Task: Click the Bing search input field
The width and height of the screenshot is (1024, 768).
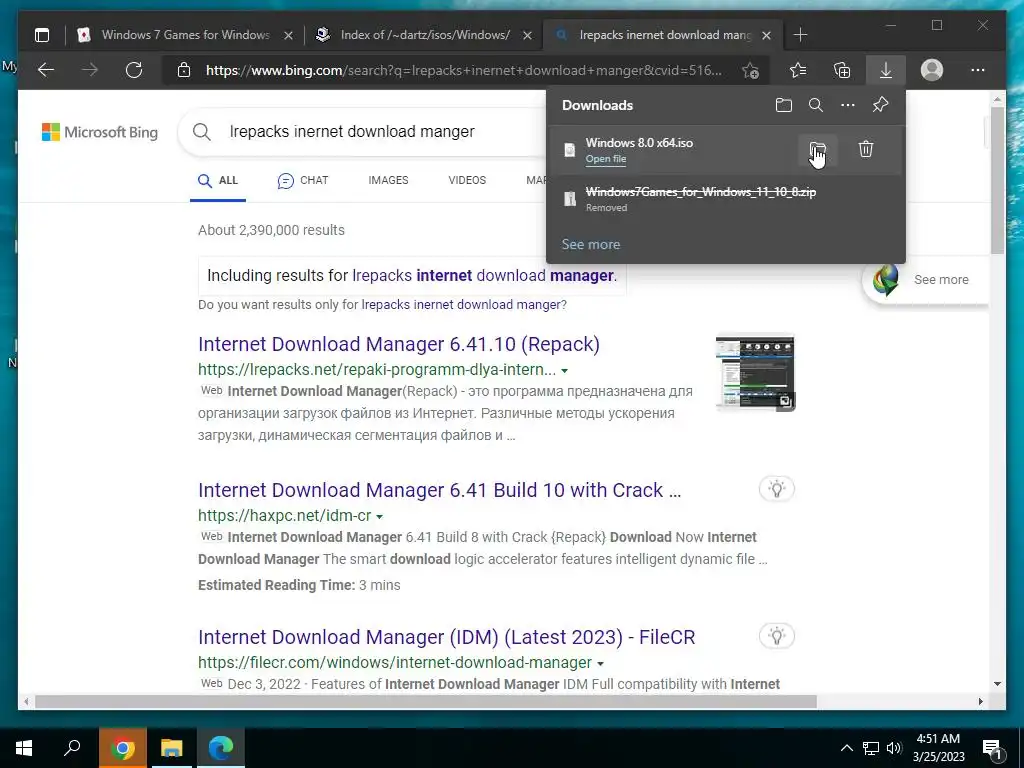Action: click(385, 132)
